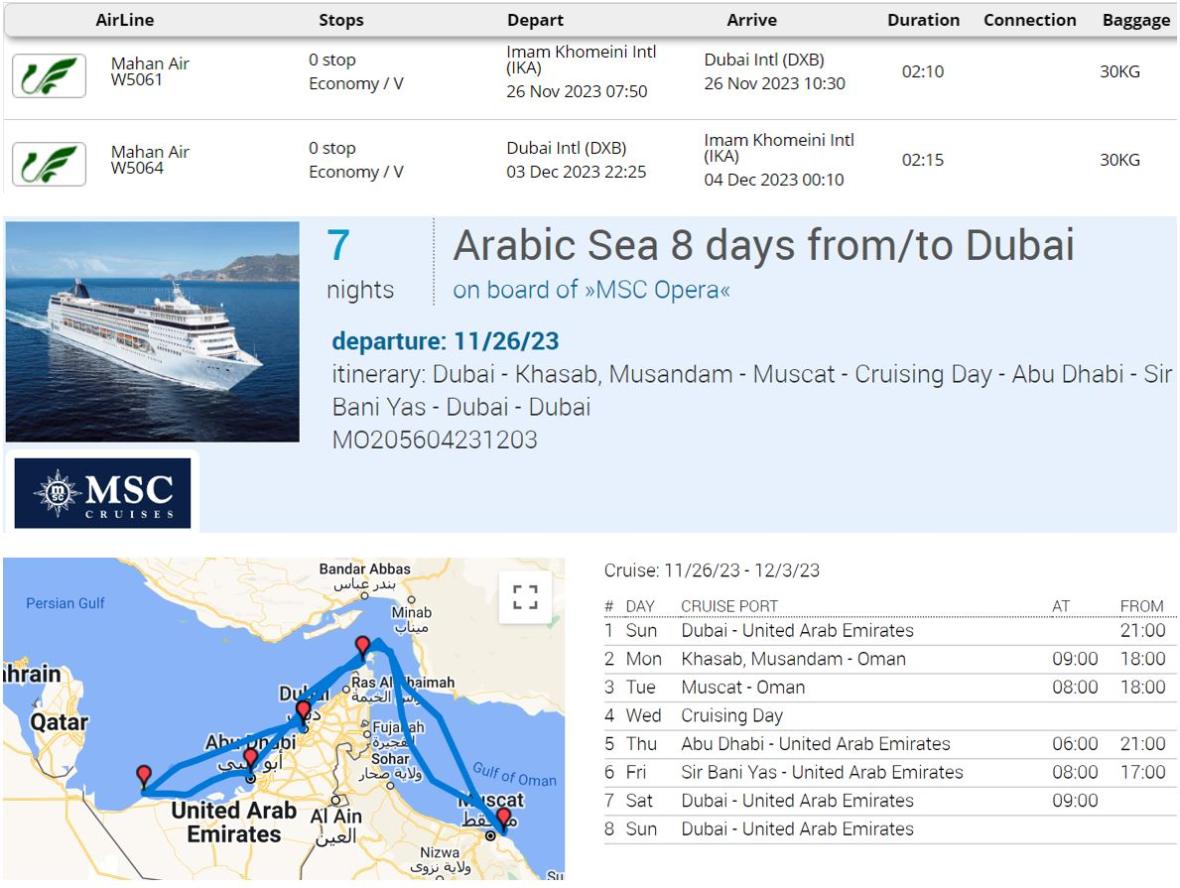The width and height of the screenshot is (1180, 888).
Task: Click the Dubai red map pin
Action: click(x=303, y=711)
